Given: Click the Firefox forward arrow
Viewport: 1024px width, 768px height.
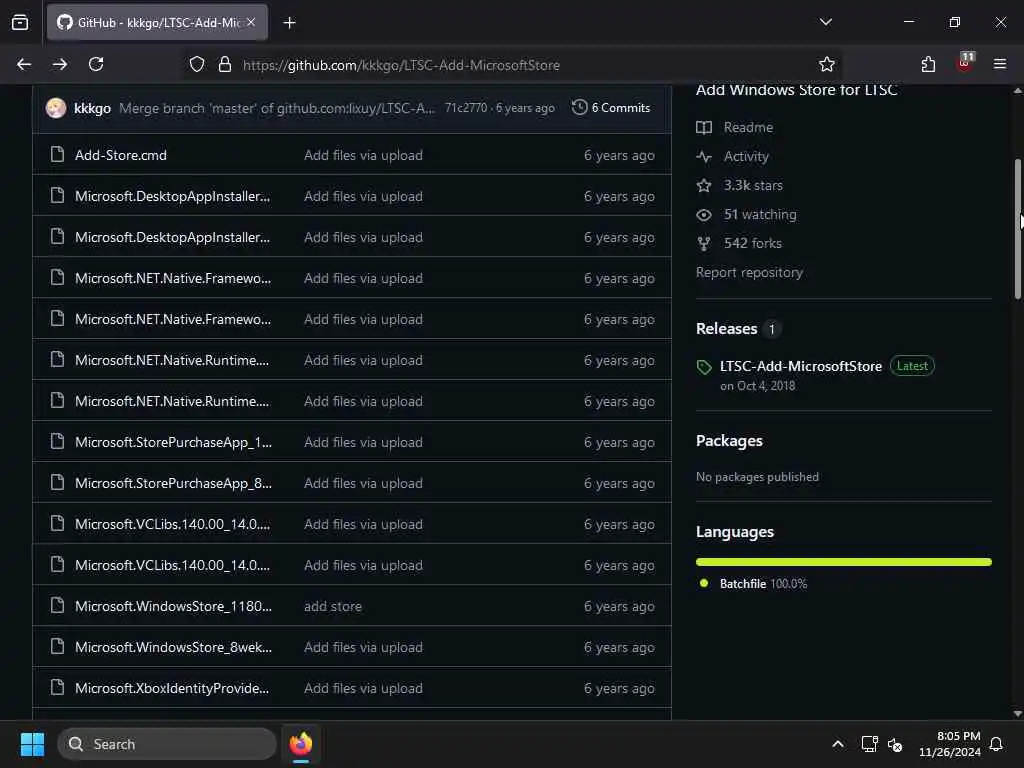Looking at the screenshot, I should (x=59, y=64).
